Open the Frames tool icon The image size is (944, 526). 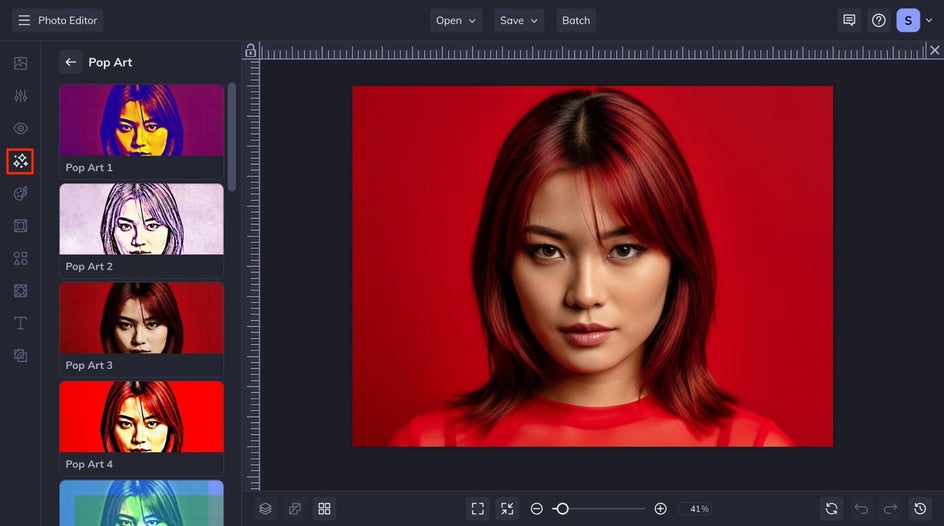[x=20, y=226]
